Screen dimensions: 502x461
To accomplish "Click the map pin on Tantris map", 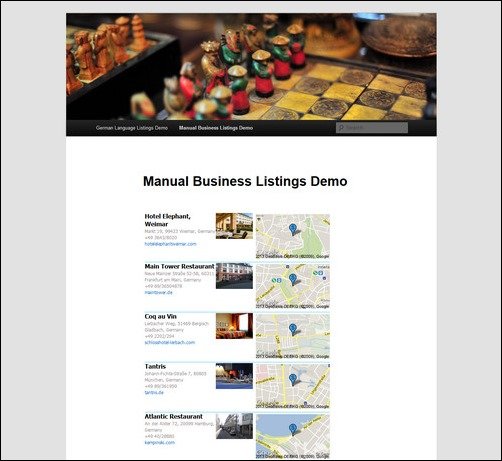I will tap(293, 379).
